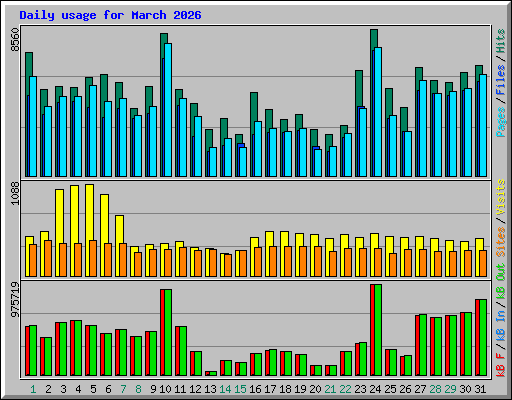Click day 27 label on the axis

(x=420, y=389)
